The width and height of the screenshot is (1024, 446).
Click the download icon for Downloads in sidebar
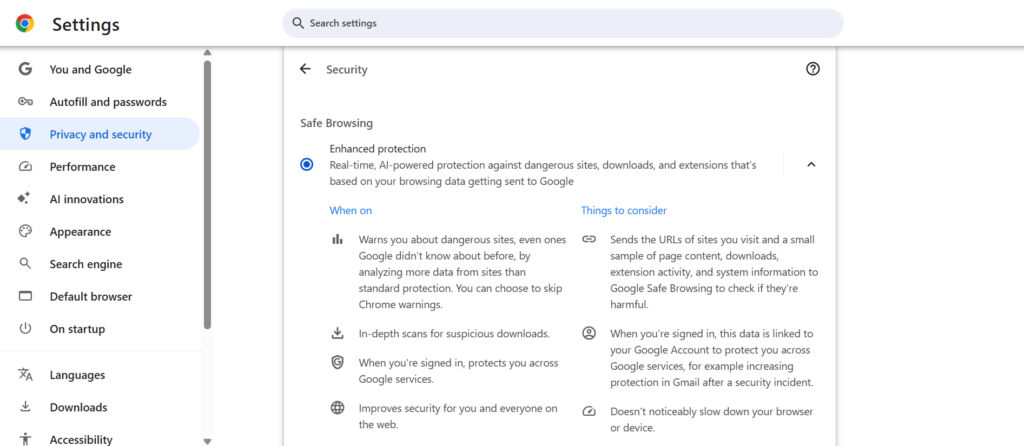point(25,407)
